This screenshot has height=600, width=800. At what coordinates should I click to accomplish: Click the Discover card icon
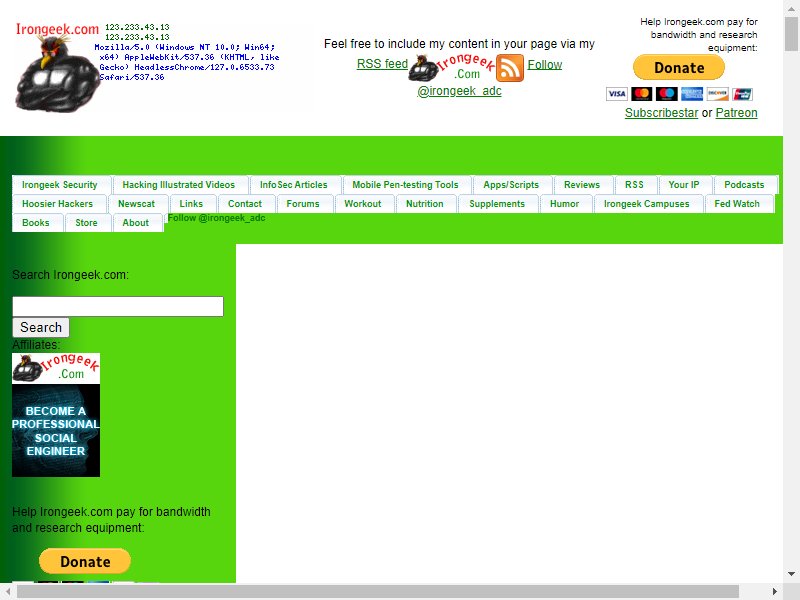pos(717,94)
